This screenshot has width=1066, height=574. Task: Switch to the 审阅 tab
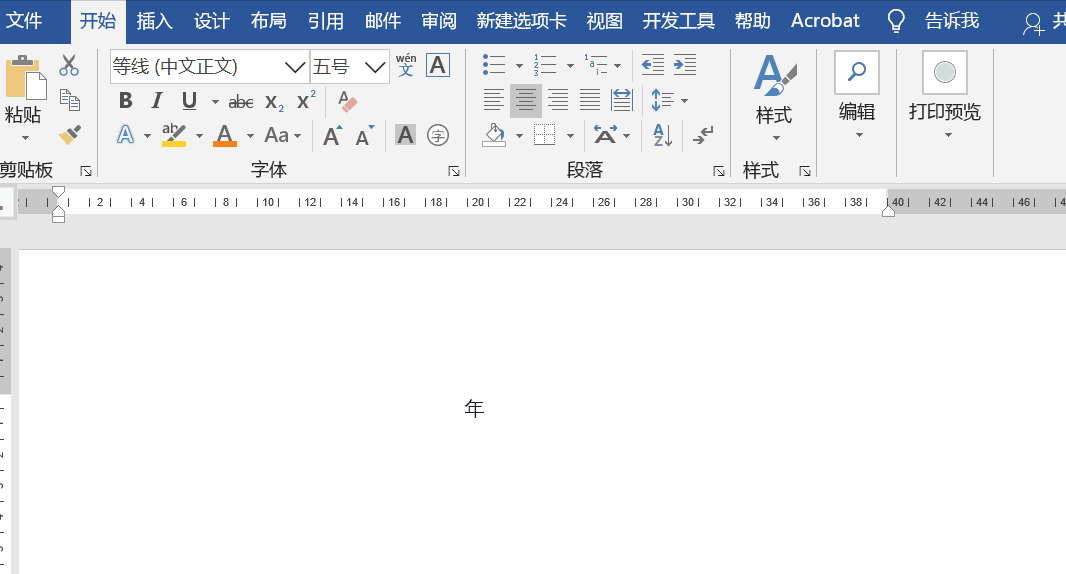(439, 21)
